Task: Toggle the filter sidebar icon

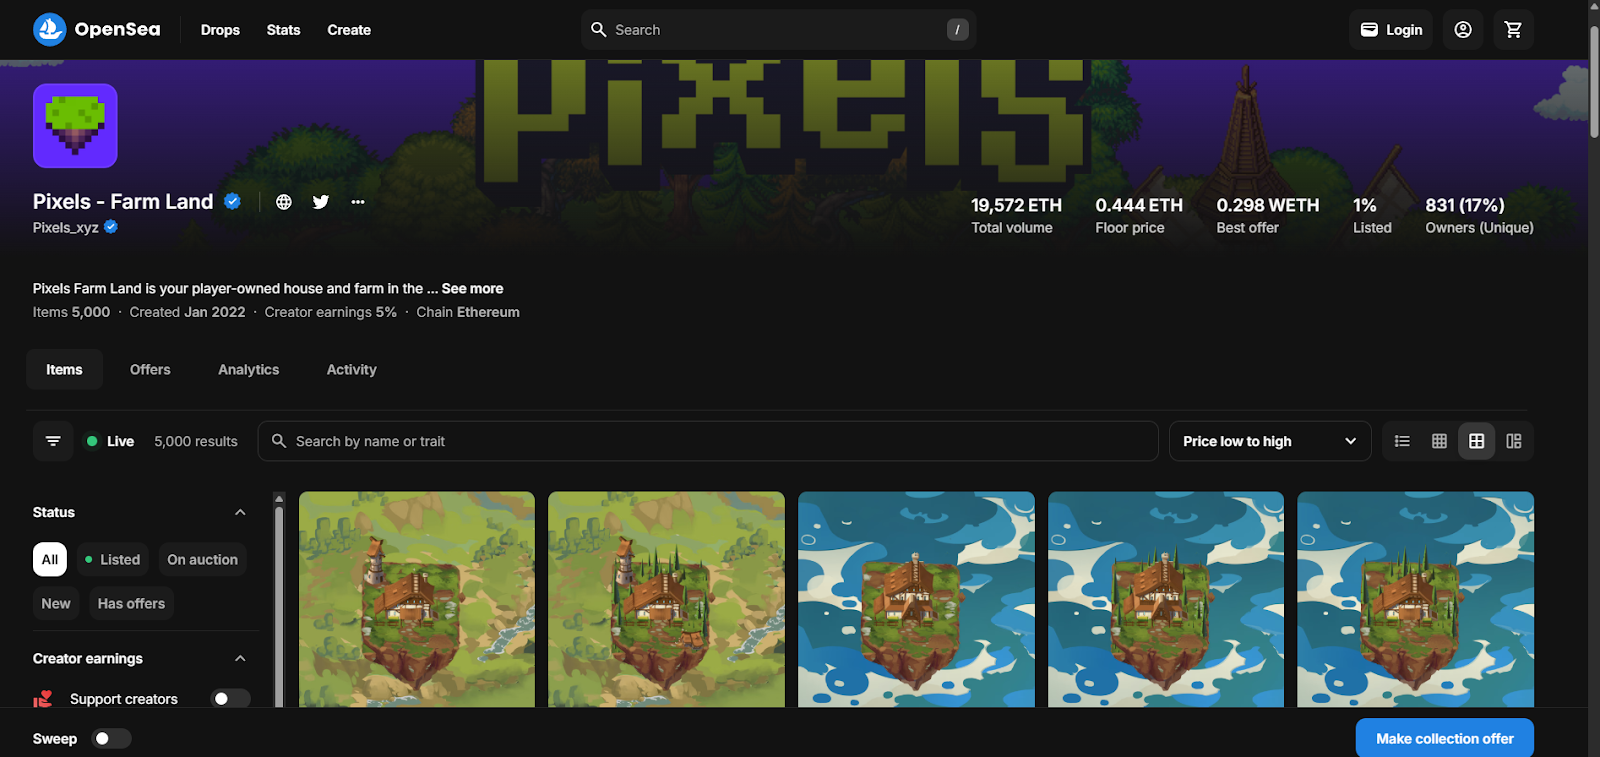Action: click(x=53, y=441)
